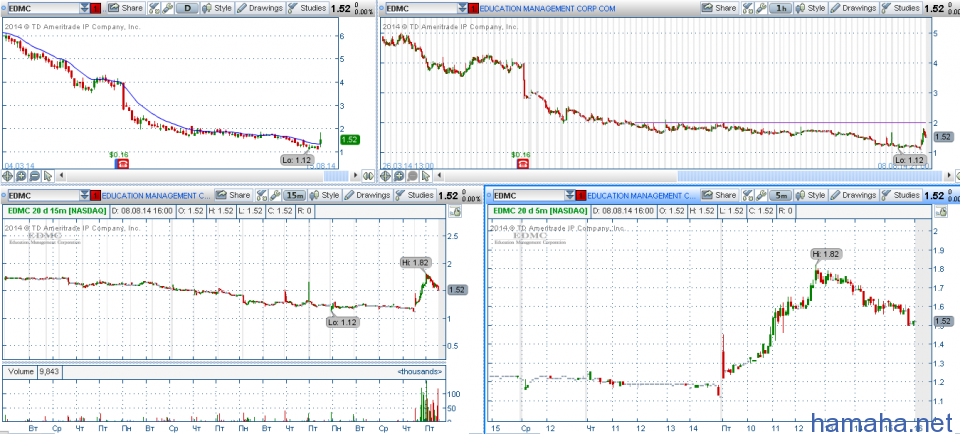960x434 pixels.
Task: Click left scroll arrow below daily chart
Action: coord(60,176)
